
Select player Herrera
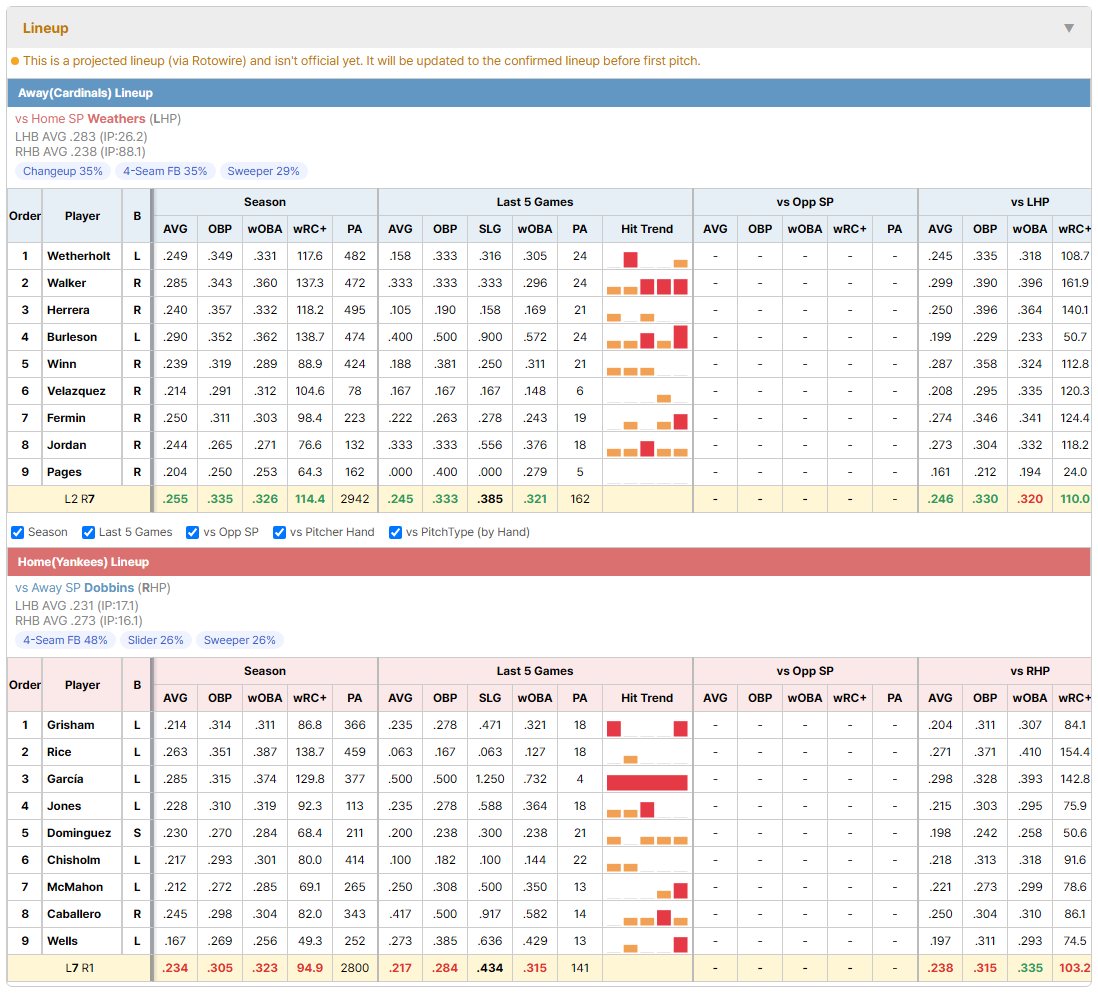68,310
